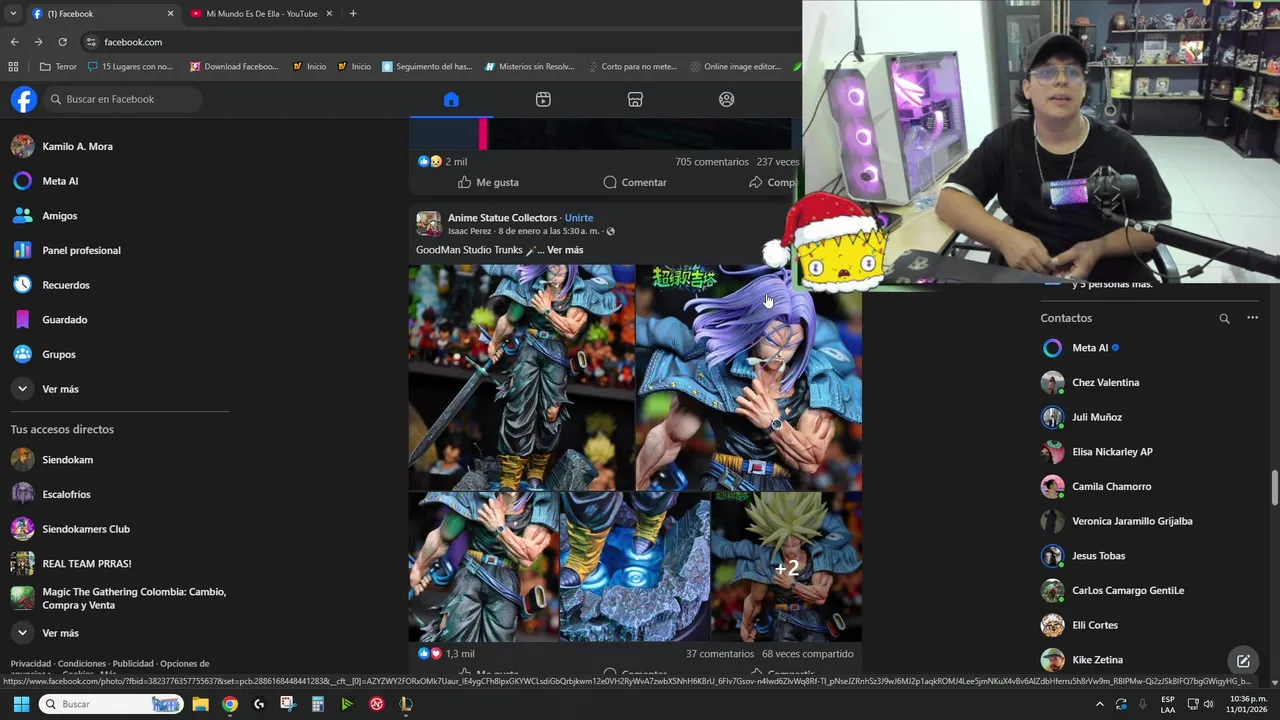Open the tab search dropdown arrow
This screenshot has width=1280, height=720.
click(13, 14)
